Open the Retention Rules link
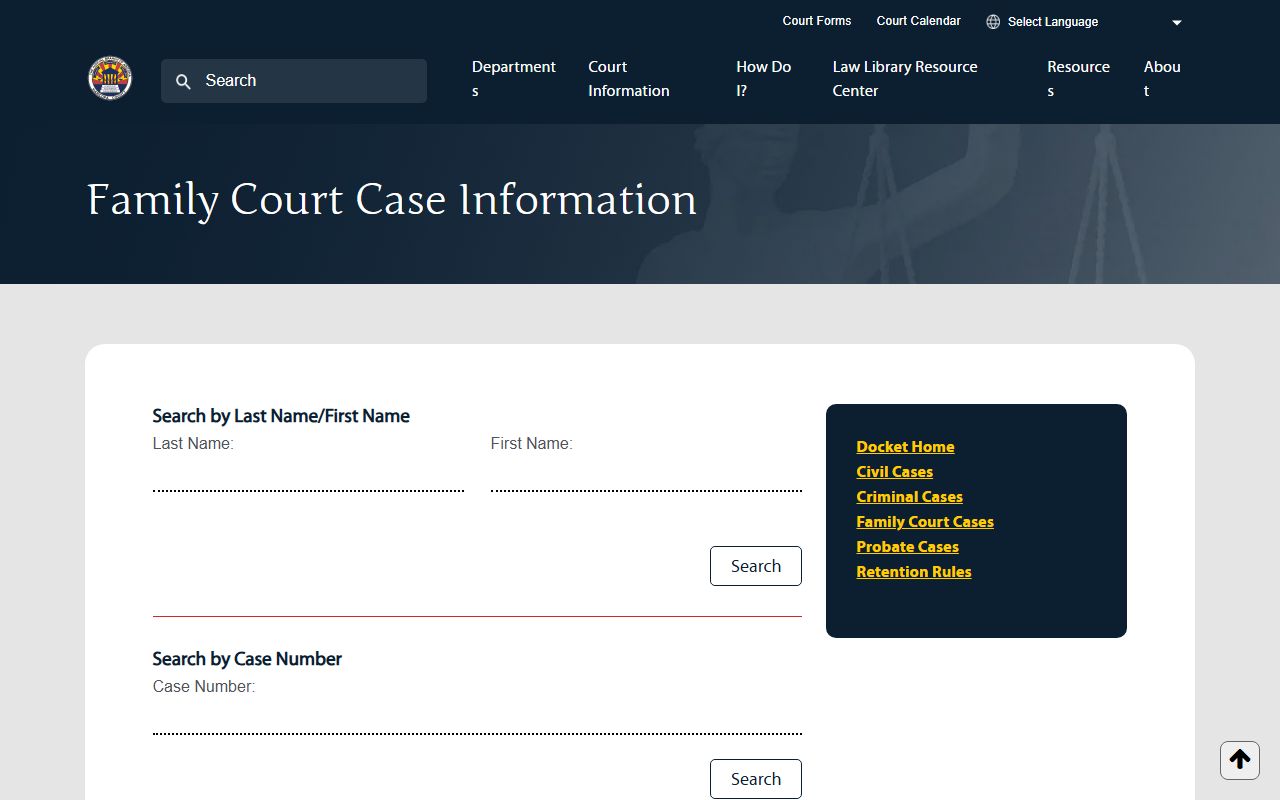The image size is (1280, 800). 914,572
